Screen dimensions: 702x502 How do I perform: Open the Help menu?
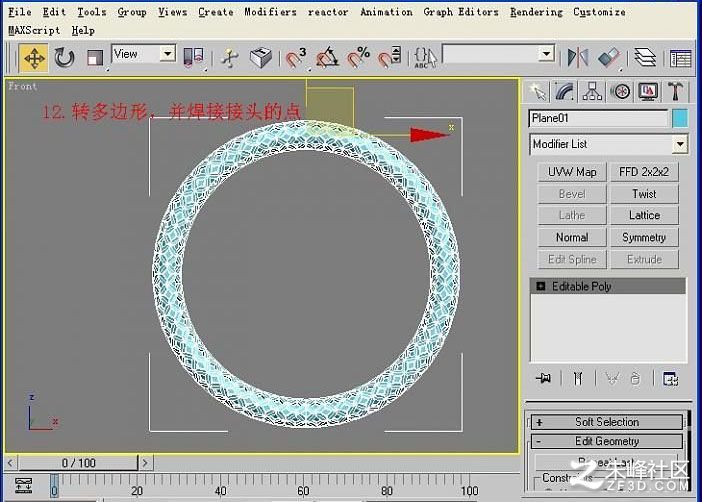click(83, 30)
